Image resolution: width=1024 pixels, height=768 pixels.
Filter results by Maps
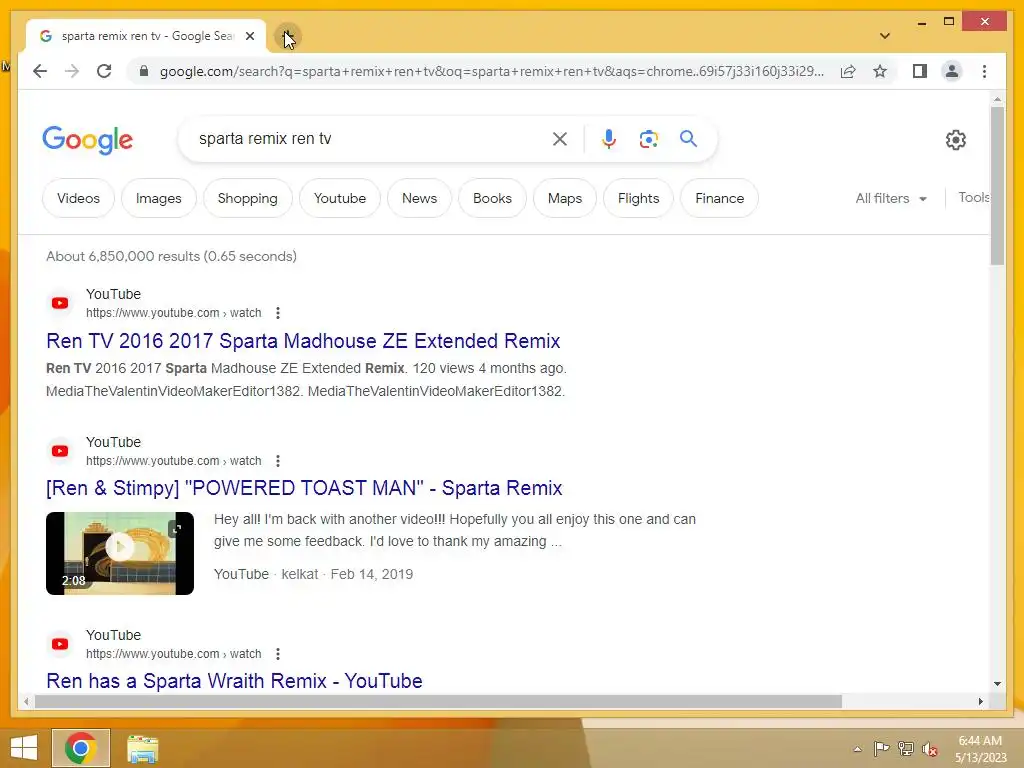pos(565,199)
